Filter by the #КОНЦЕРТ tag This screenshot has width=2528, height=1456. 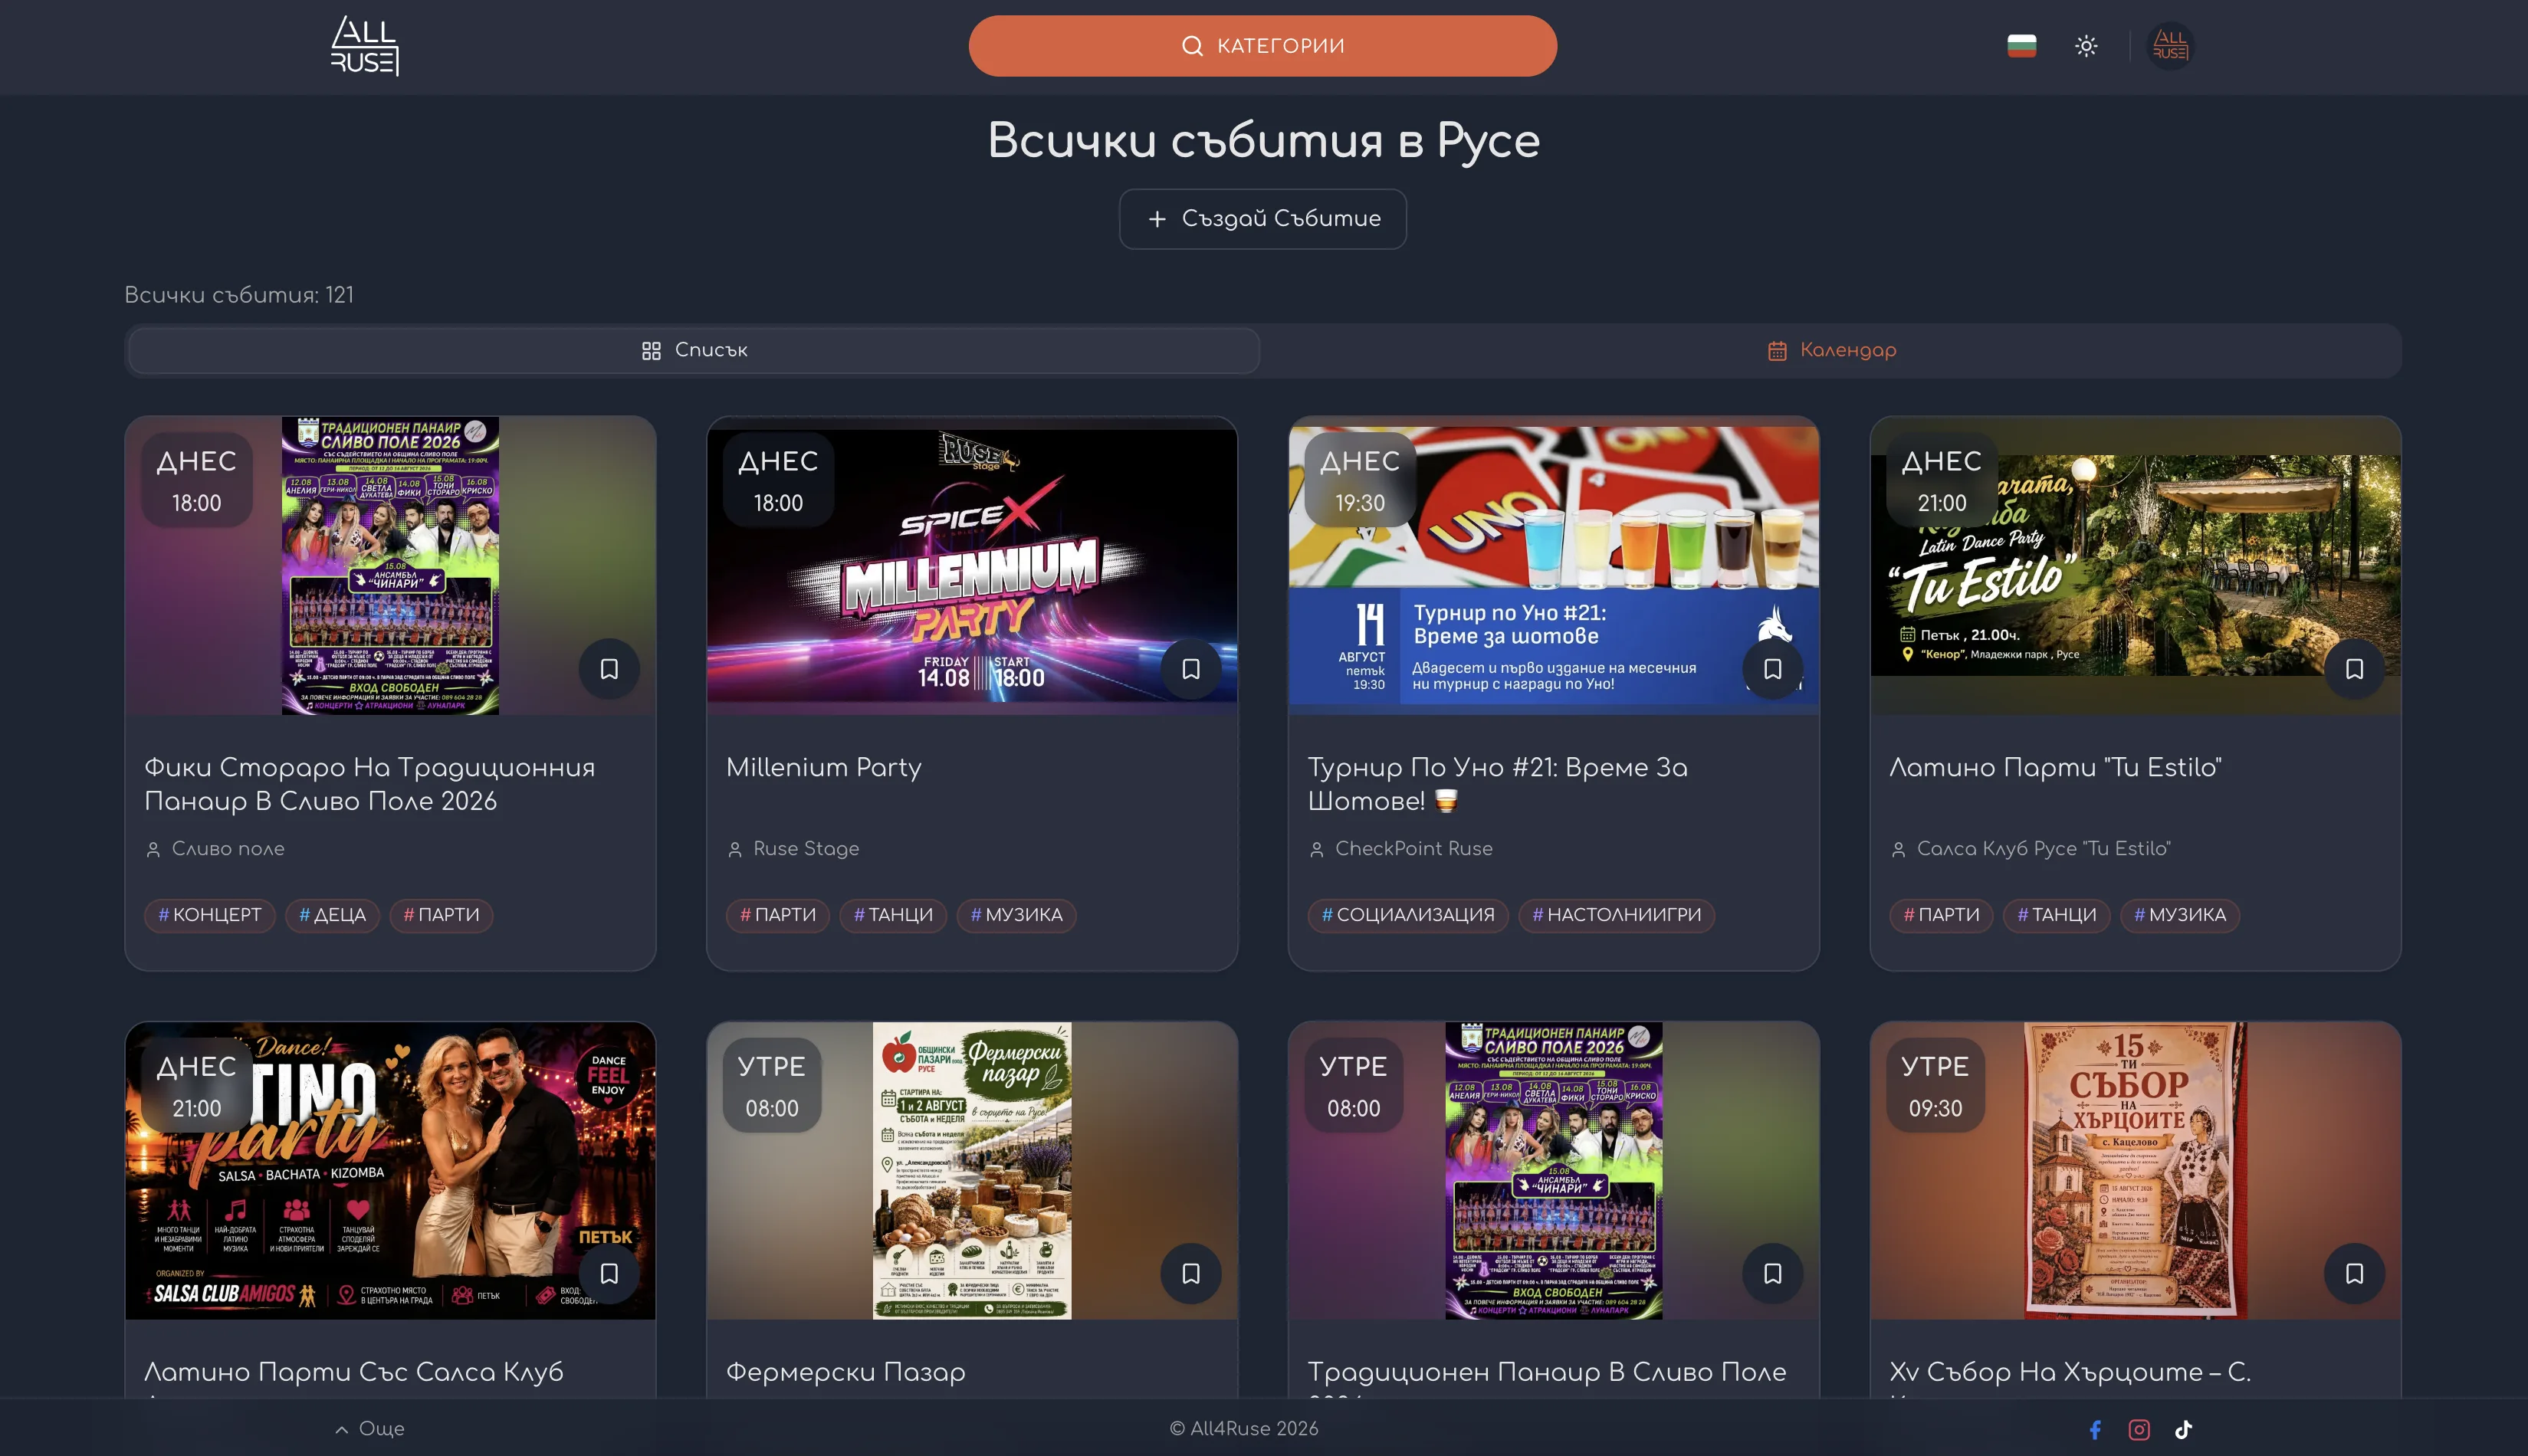click(209, 915)
